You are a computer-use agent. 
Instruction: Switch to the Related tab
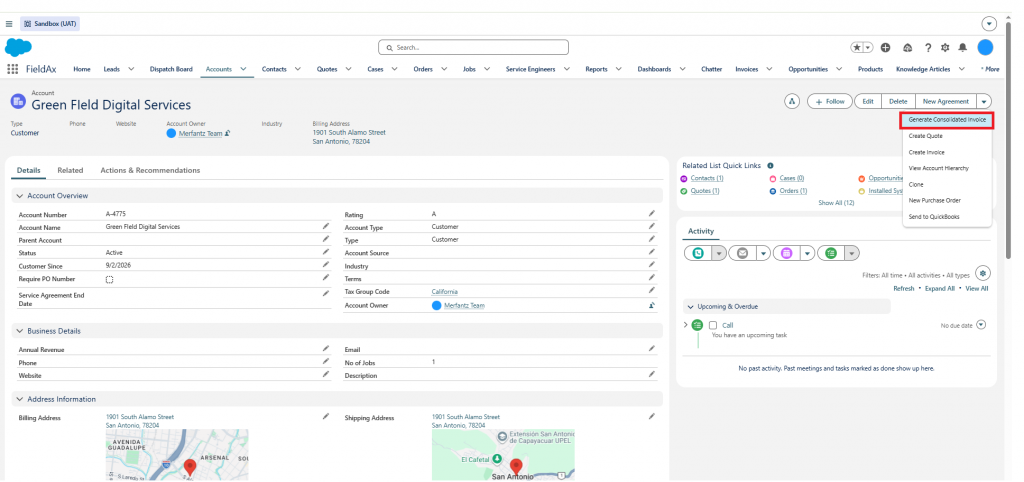[x=70, y=170]
